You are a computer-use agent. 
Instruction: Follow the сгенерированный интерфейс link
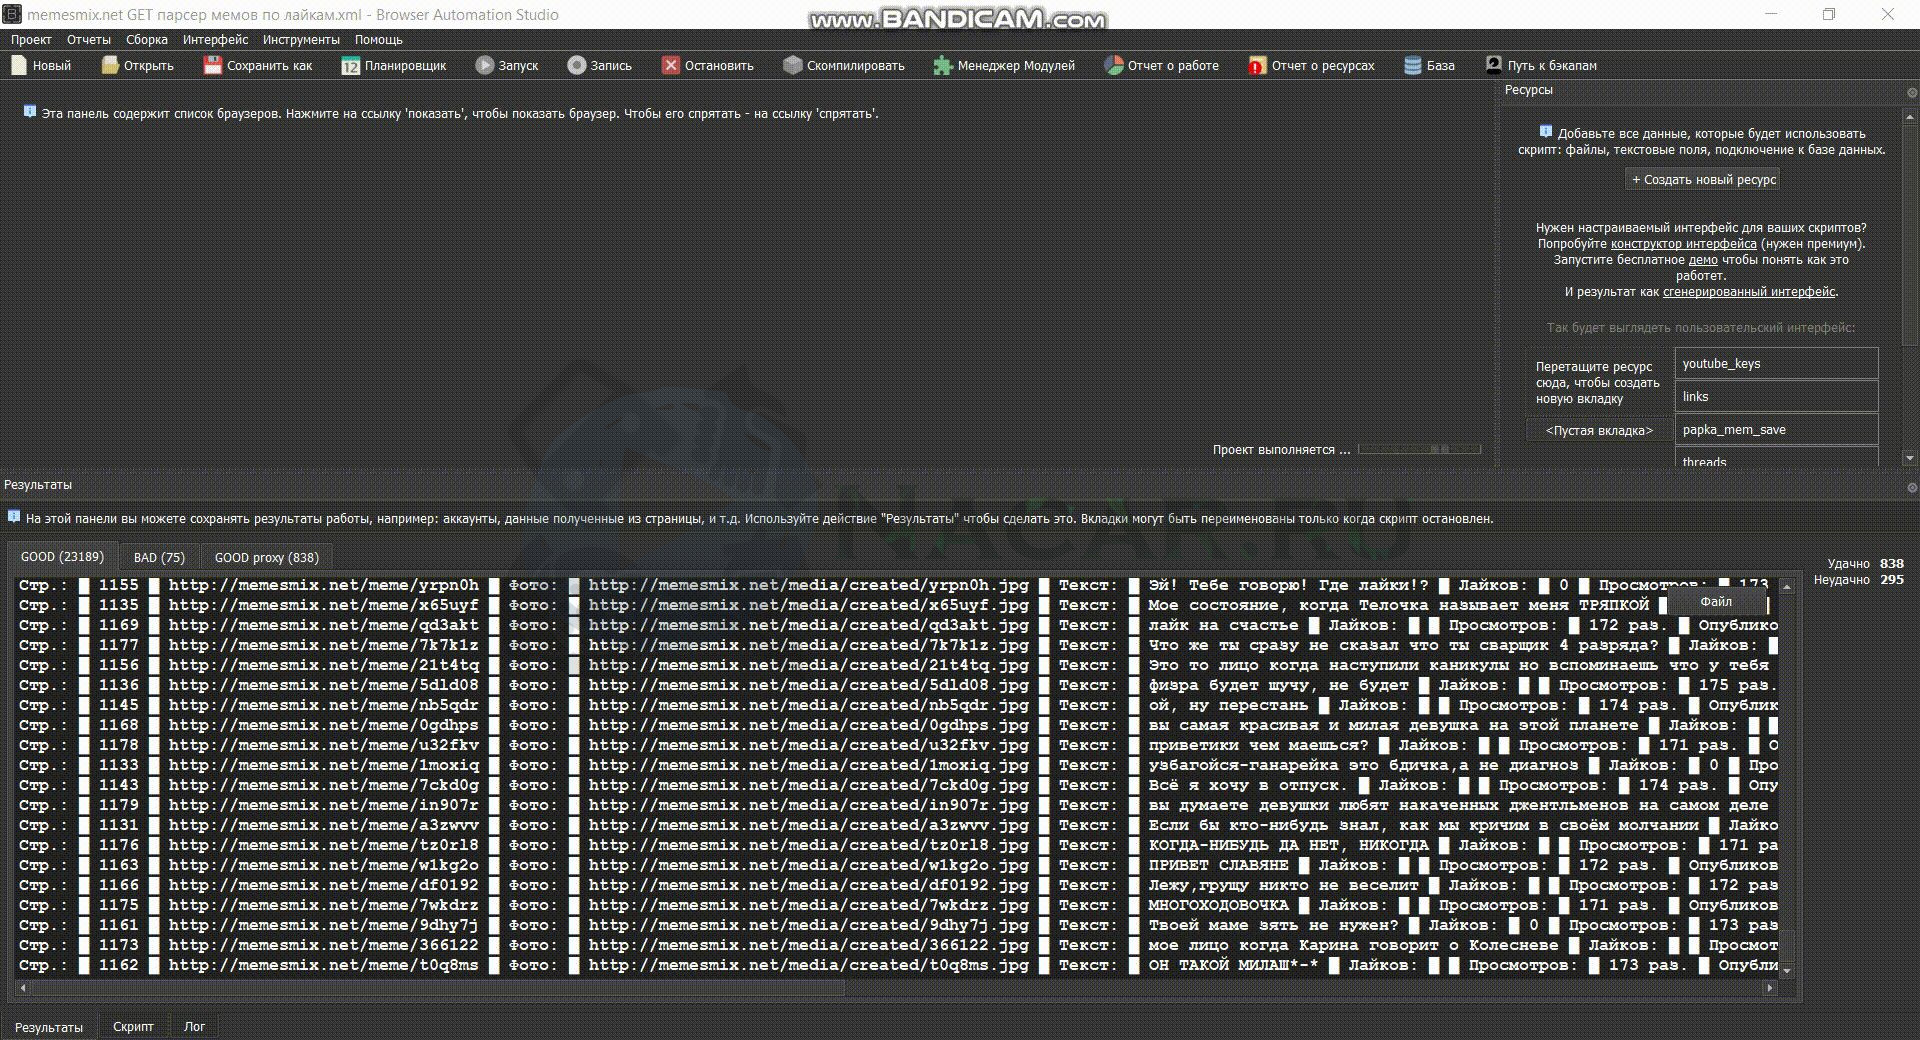(1749, 292)
